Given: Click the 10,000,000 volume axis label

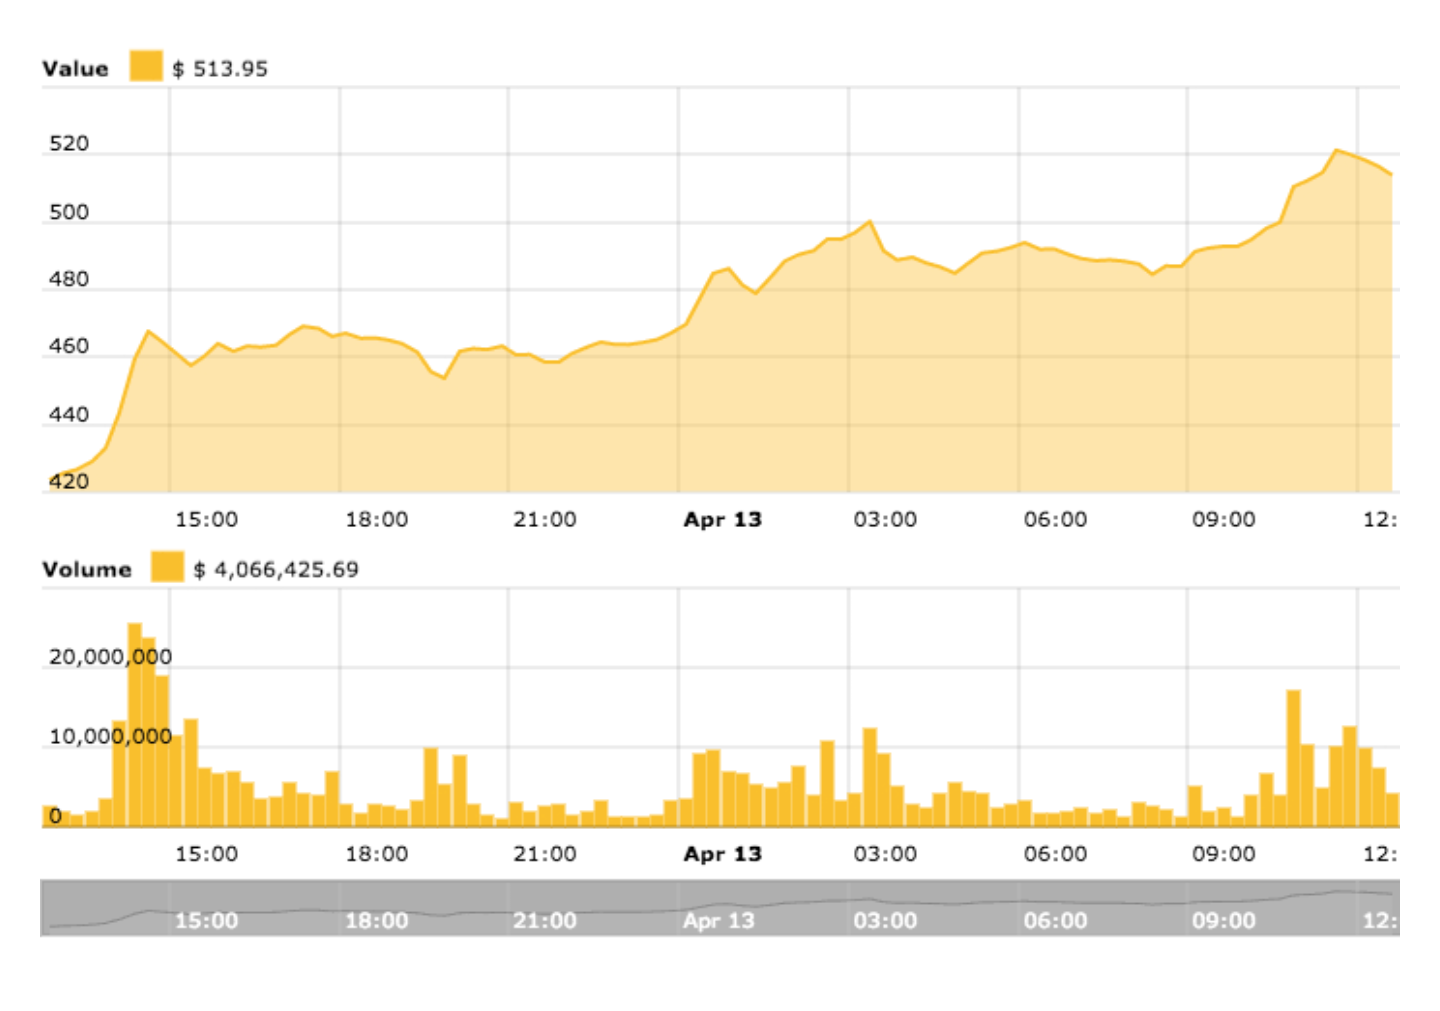Looking at the screenshot, I should [110, 737].
